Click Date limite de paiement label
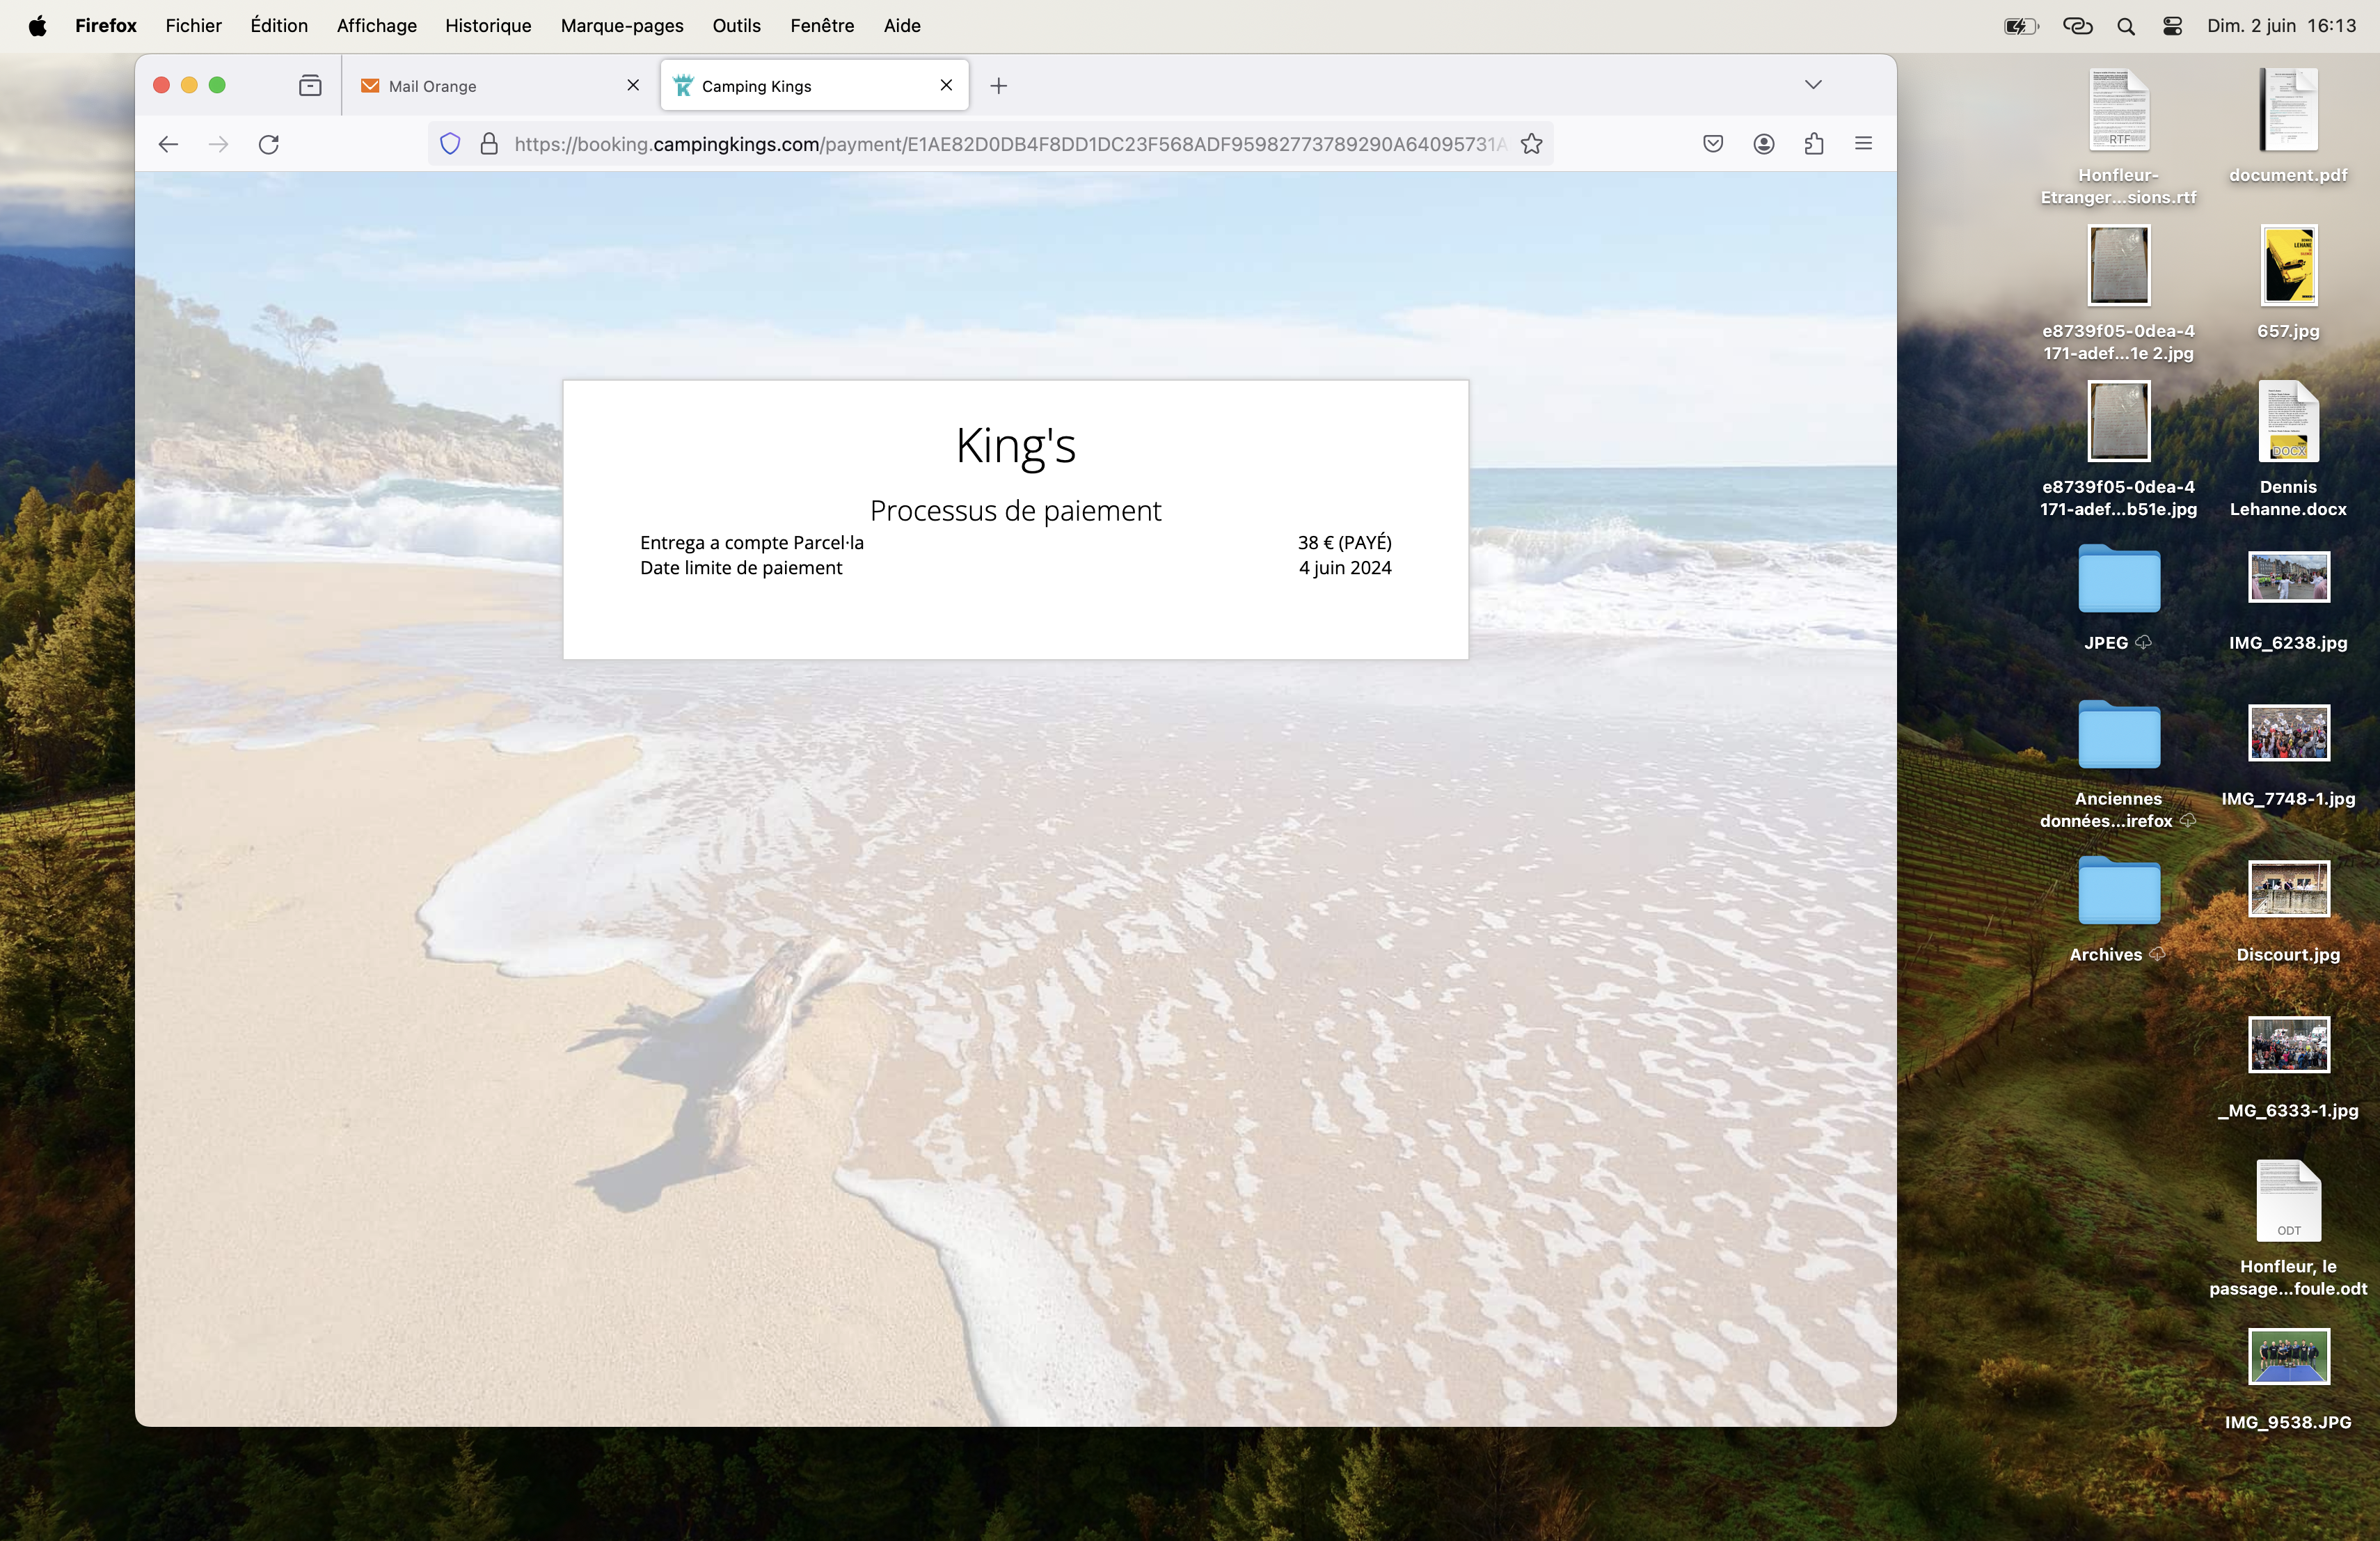 741,567
